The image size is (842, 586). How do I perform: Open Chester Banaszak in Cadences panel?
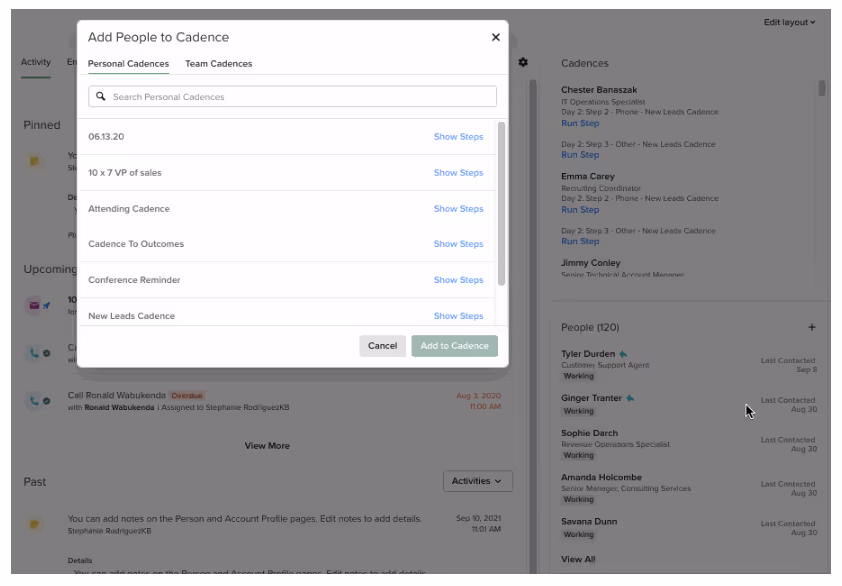[599, 90]
